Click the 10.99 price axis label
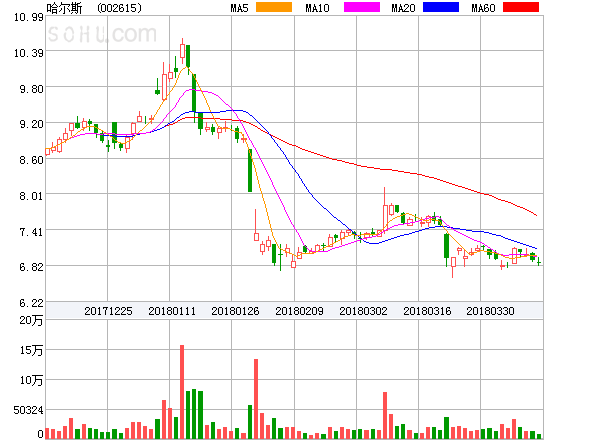The width and height of the screenshot is (600, 440). pos(29,17)
